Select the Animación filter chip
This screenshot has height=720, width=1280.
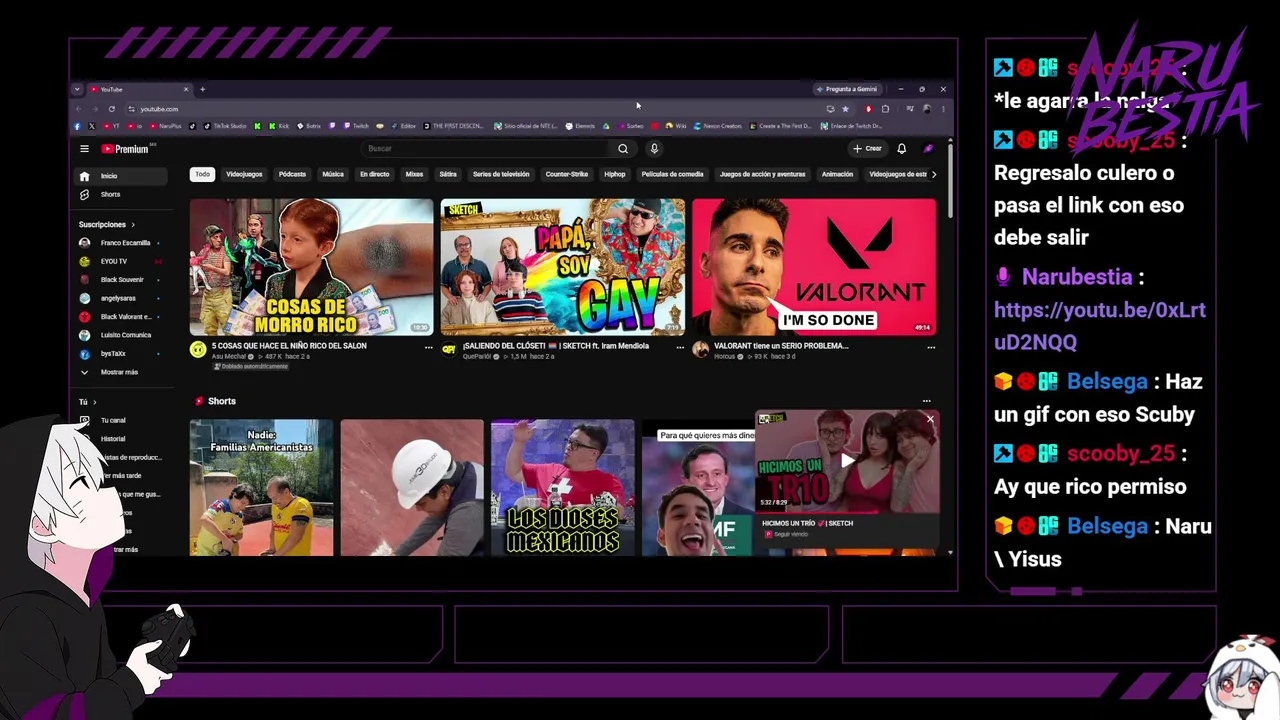click(x=837, y=174)
